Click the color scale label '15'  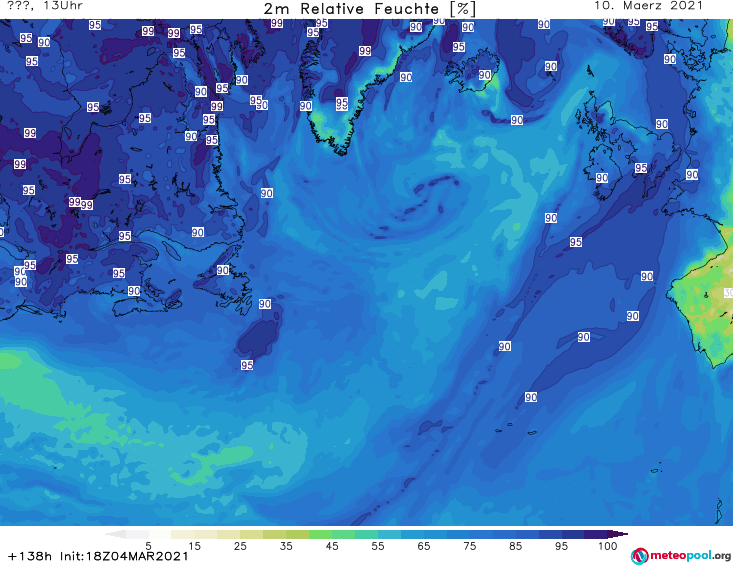(194, 546)
